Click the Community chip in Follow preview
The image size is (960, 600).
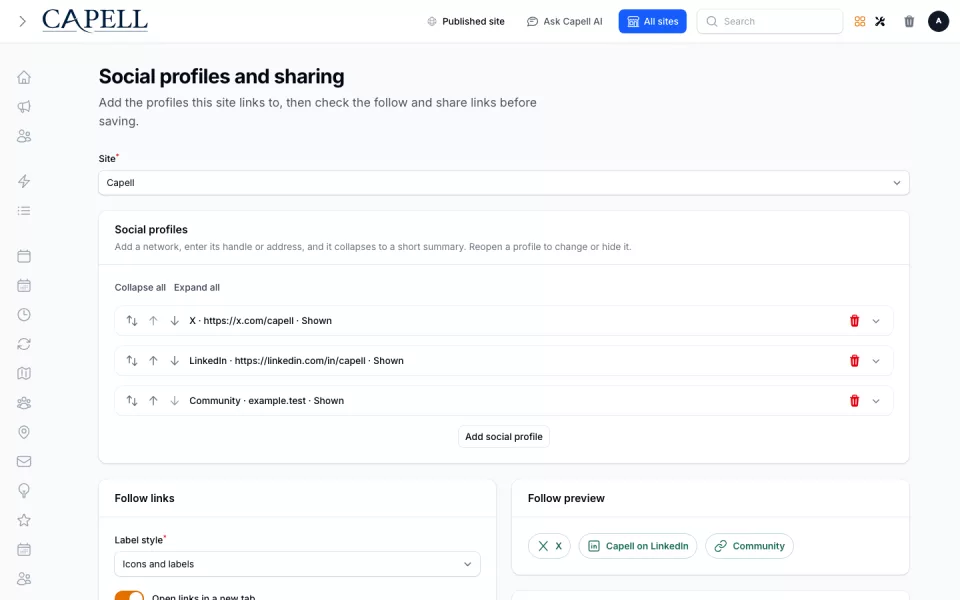click(749, 546)
